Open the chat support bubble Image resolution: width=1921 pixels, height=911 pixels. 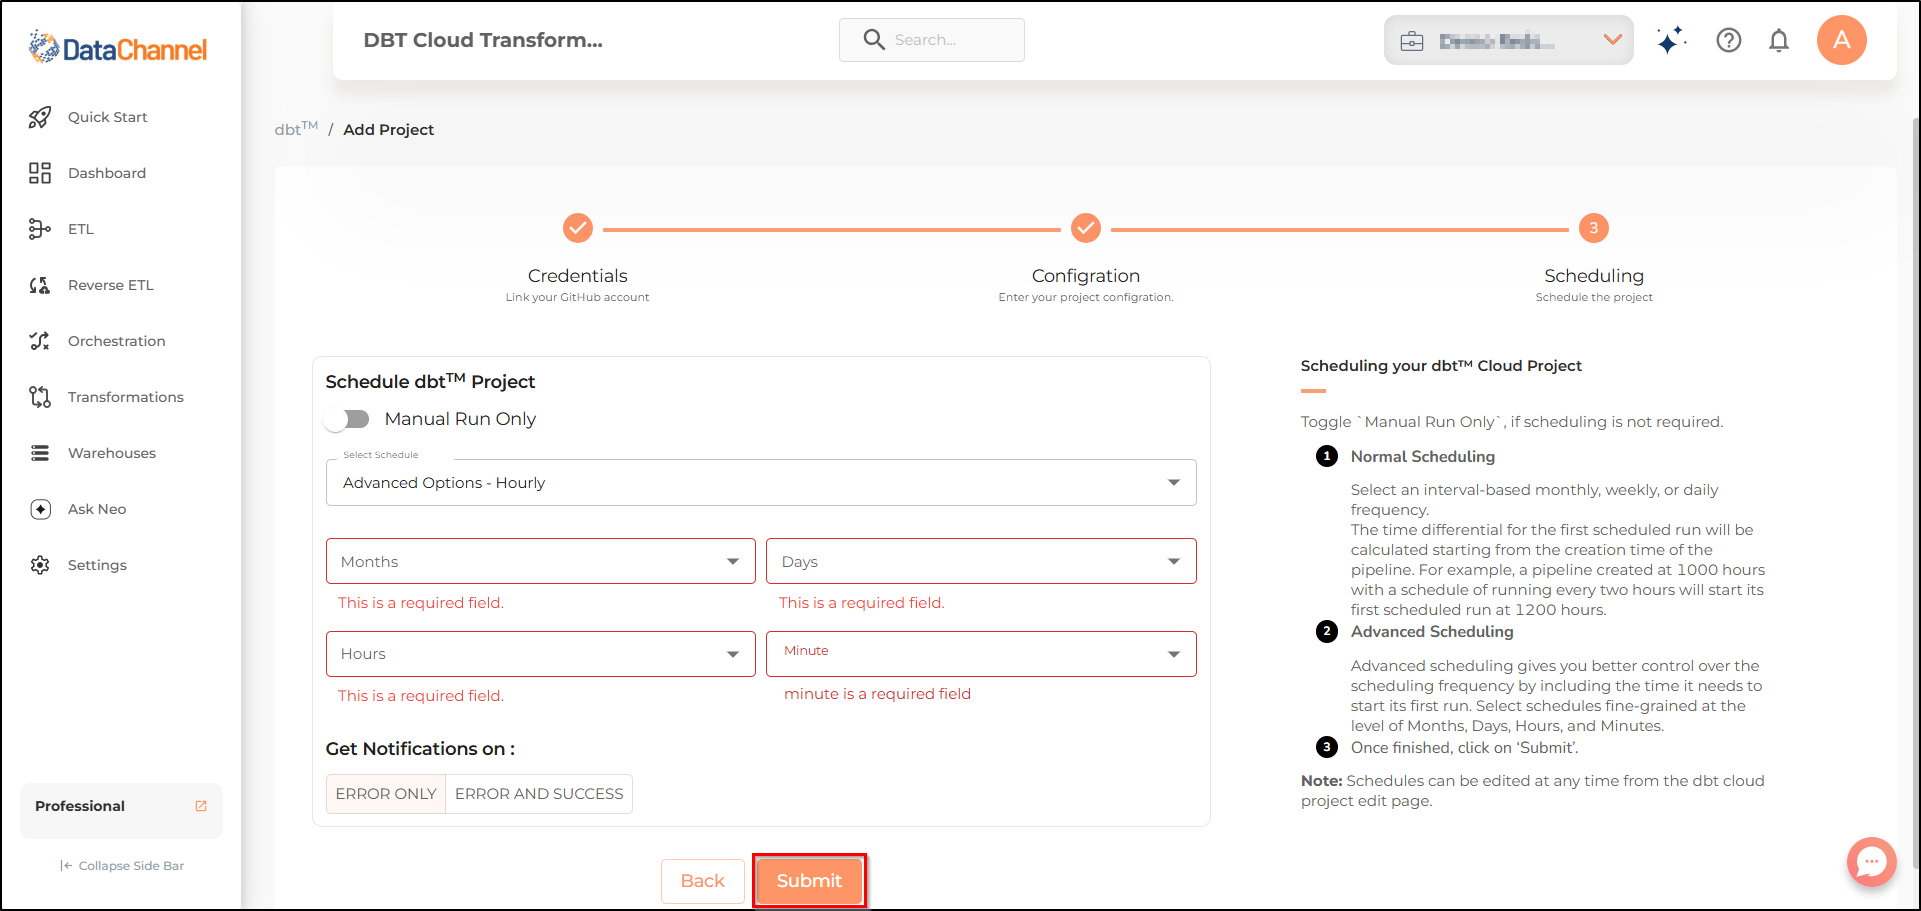coord(1872,861)
